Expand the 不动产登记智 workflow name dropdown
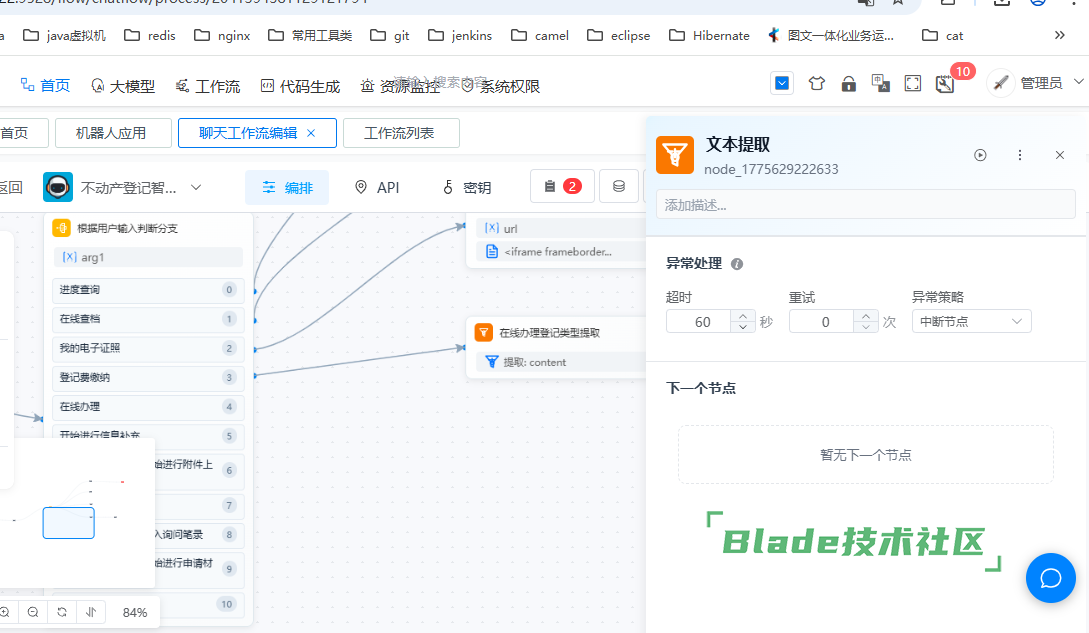1089x633 pixels. coord(196,187)
